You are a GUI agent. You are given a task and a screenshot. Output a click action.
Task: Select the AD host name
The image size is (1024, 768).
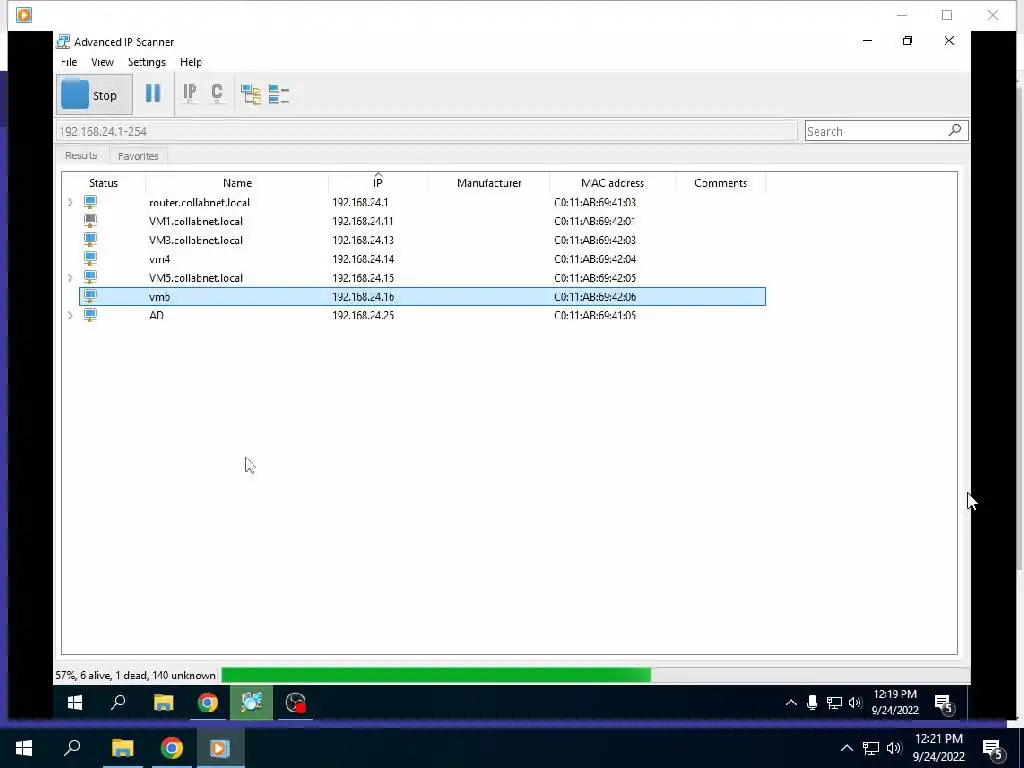[156, 315]
